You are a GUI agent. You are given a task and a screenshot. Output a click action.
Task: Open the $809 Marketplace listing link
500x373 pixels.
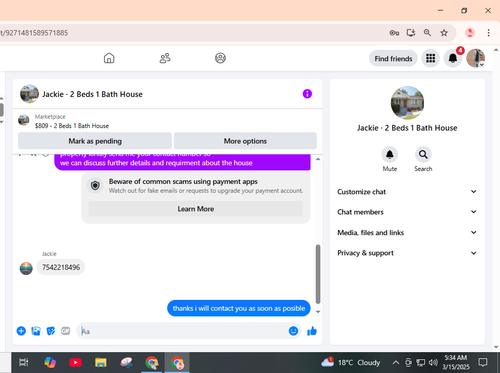(x=72, y=126)
